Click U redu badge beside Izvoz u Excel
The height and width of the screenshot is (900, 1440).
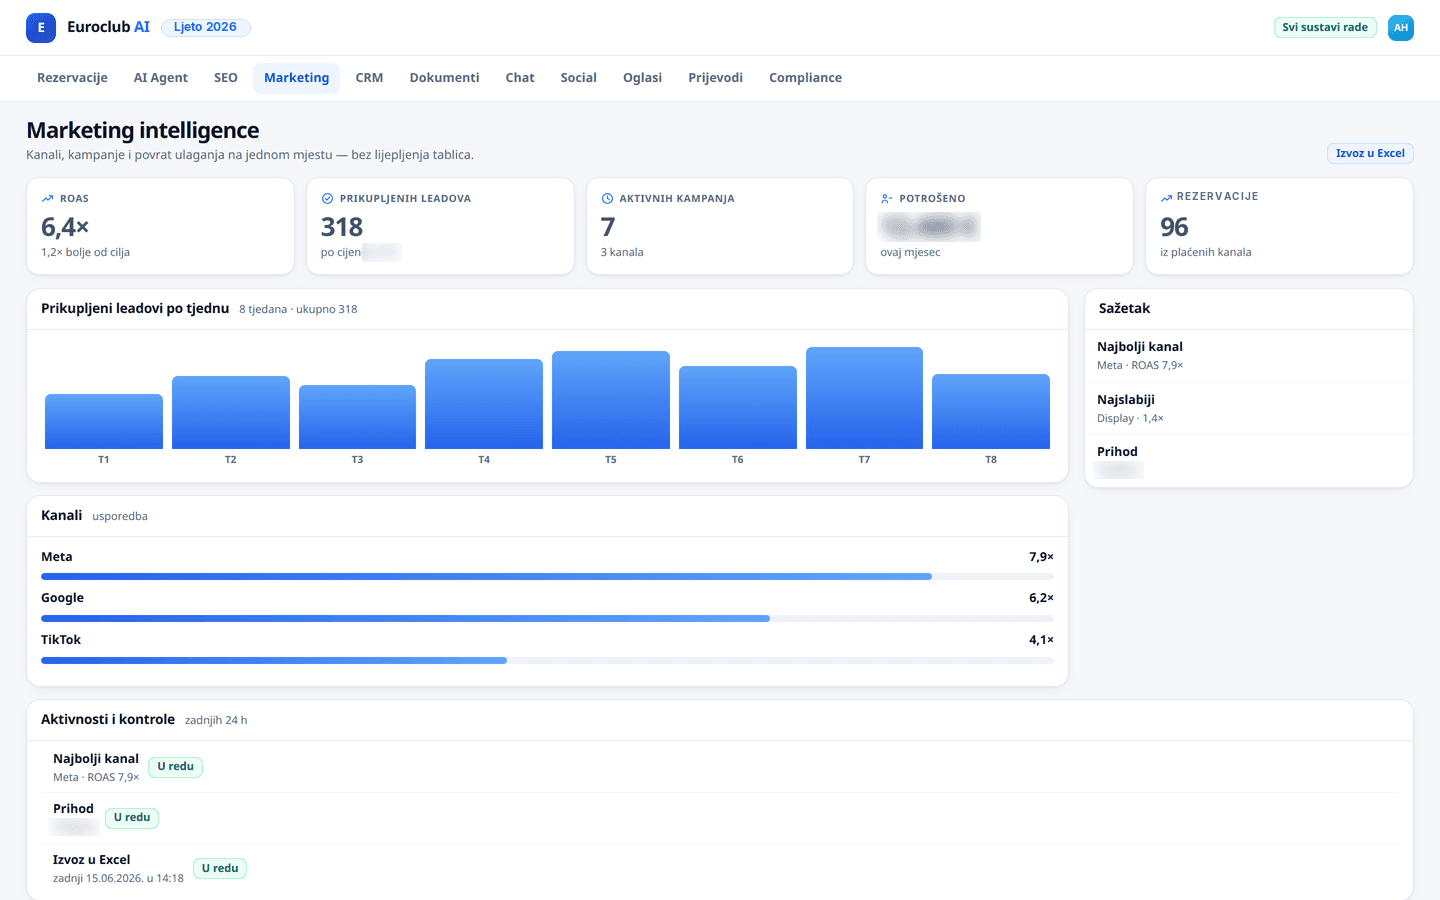(x=220, y=869)
